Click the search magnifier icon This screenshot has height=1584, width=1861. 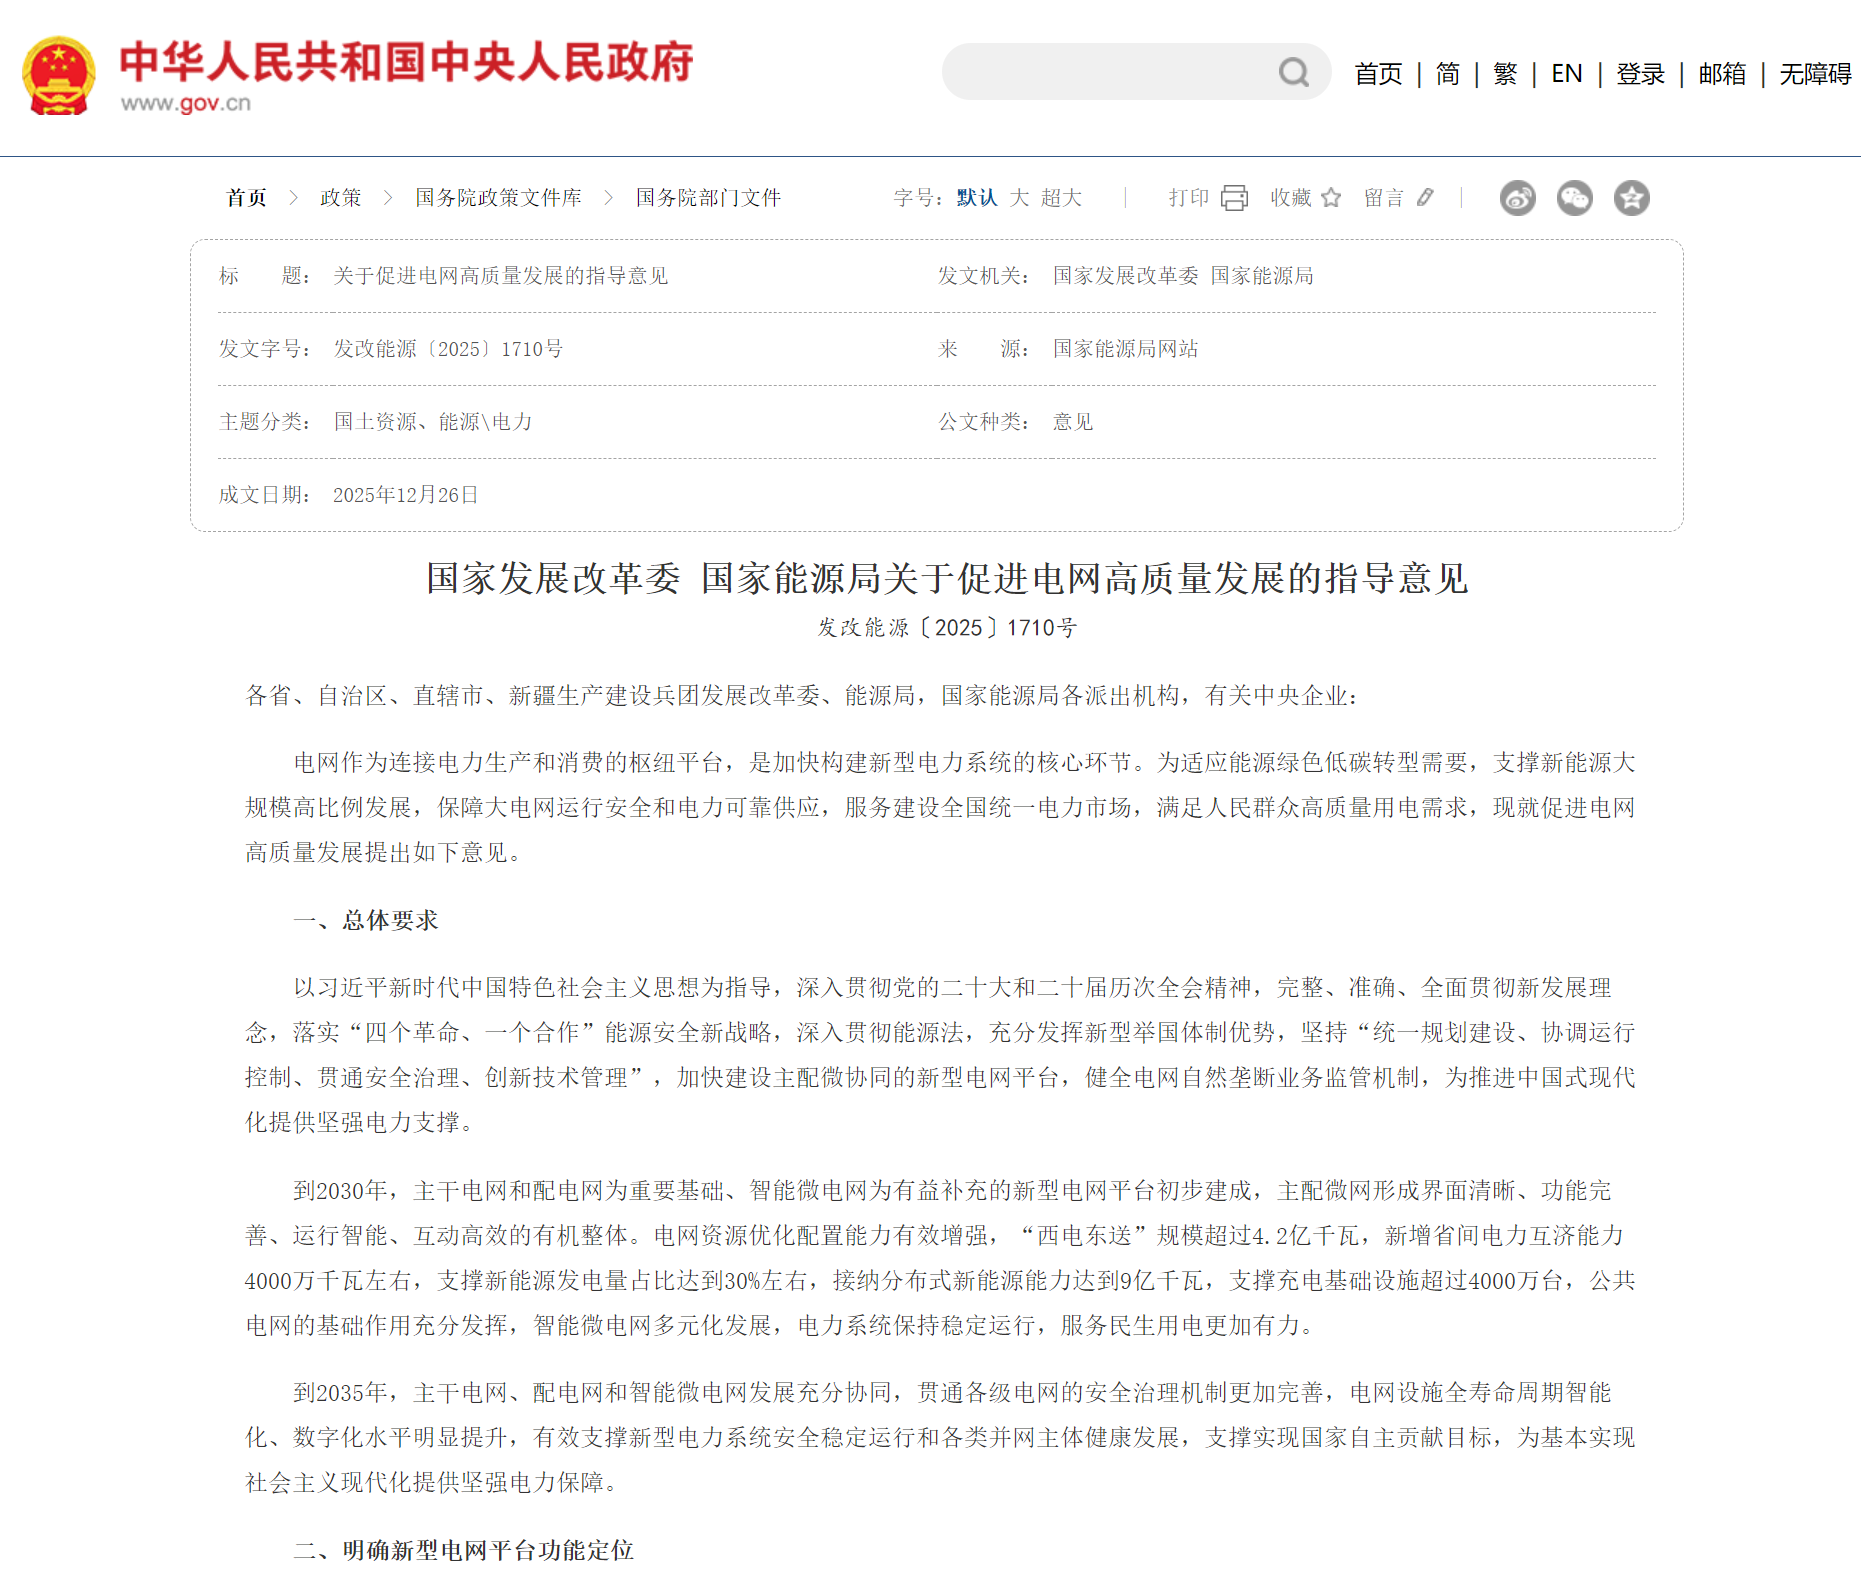pos(1293,72)
